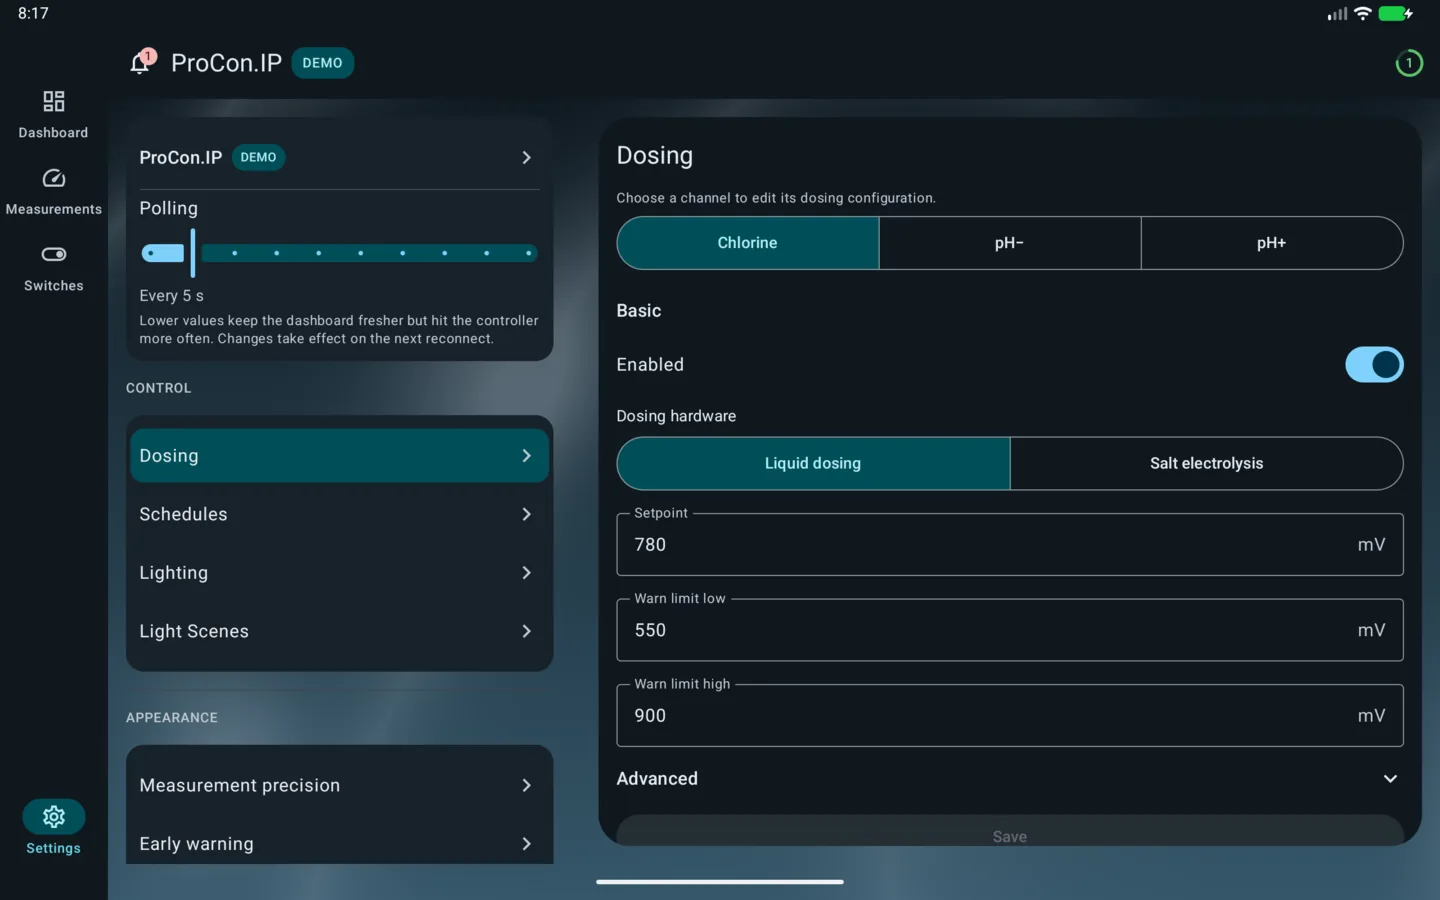Click the APPEARANCE section heading
Image resolution: width=1440 pixels, height=900 pixels.
171,718
